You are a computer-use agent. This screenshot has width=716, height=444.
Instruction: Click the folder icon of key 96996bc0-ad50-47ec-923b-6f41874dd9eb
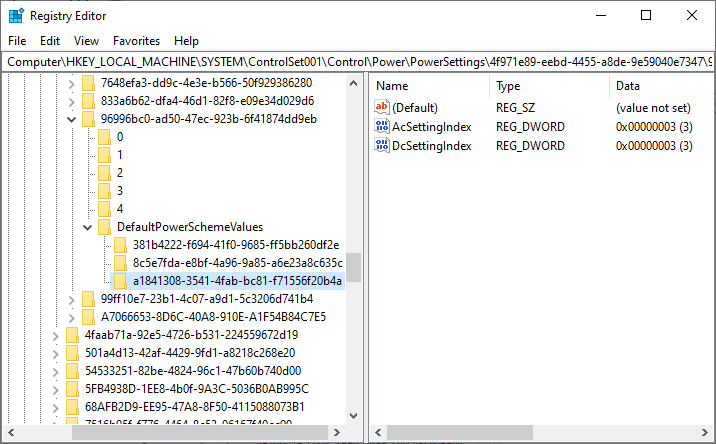(x=88, y=119)
